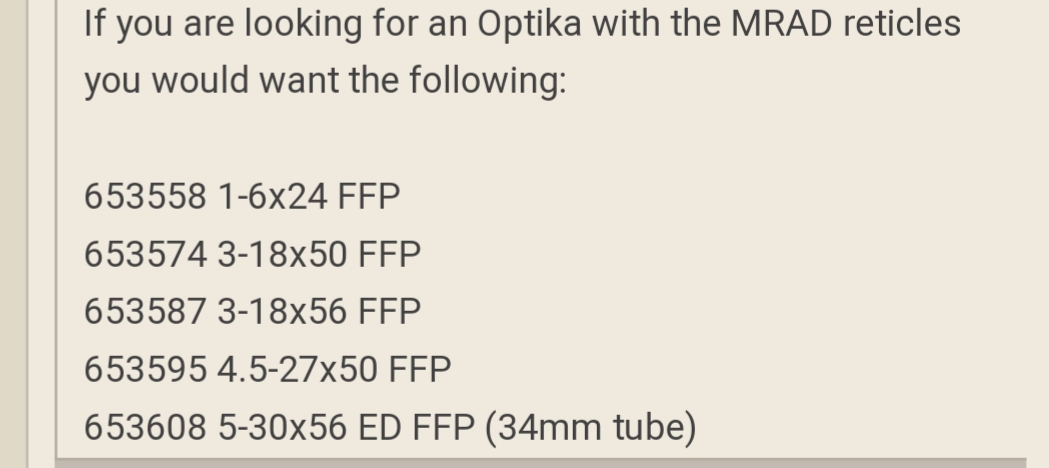Click the model number 653558

pos(145,197)
